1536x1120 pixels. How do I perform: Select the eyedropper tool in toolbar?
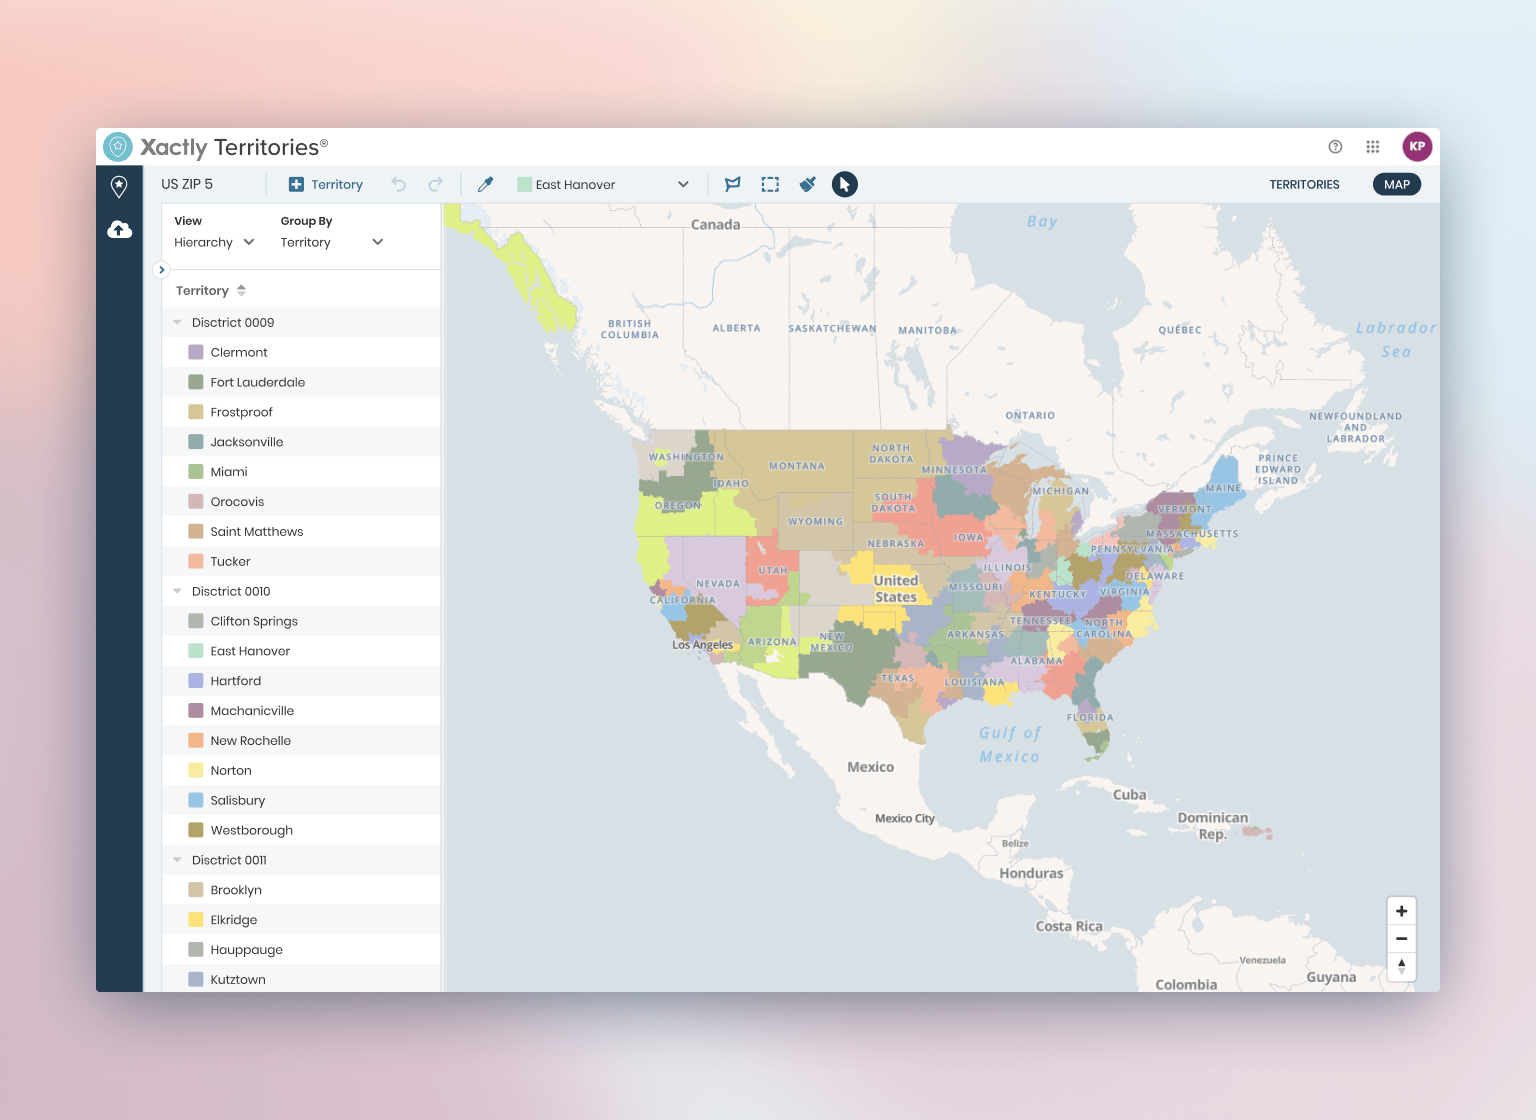tap(486, 184)
